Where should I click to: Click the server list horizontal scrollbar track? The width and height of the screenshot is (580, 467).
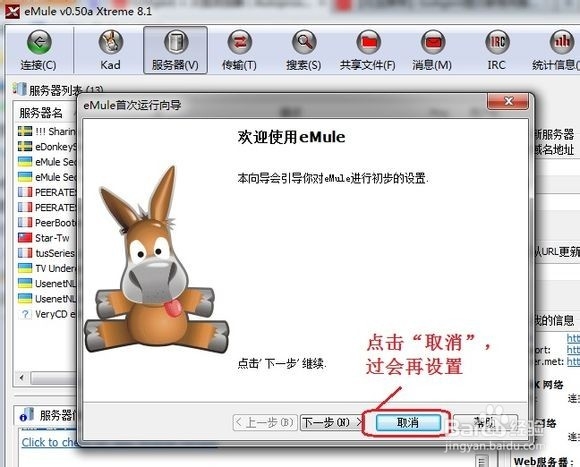[x=54, y=378]
